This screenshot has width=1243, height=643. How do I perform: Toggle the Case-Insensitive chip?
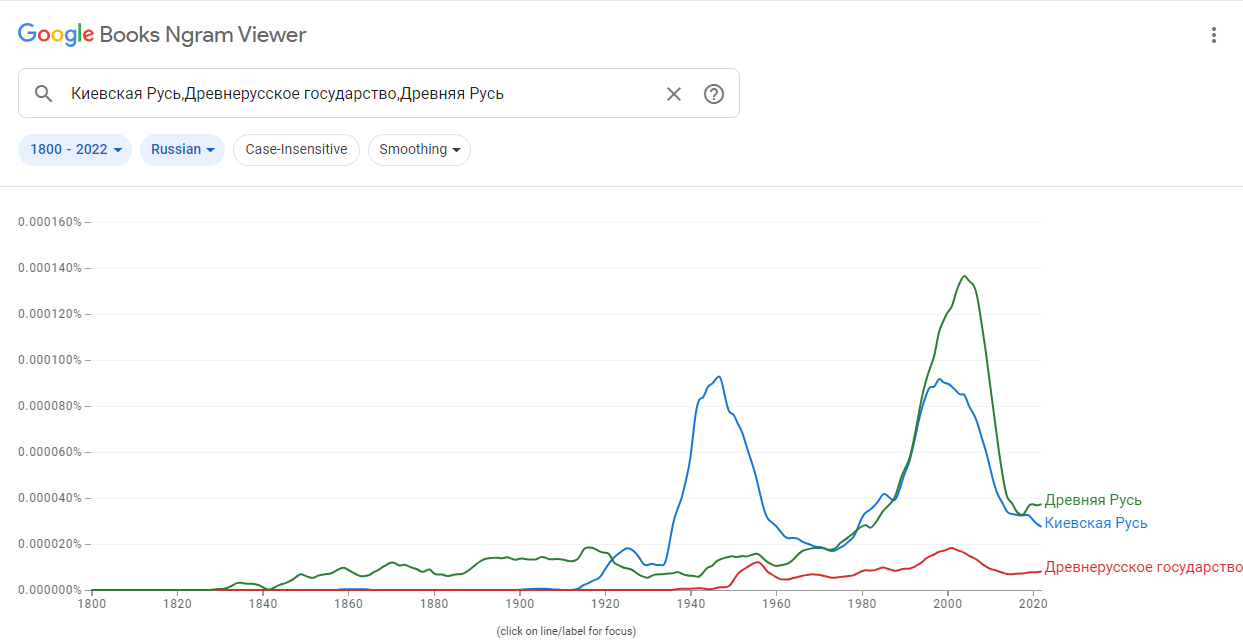(296, 150)
